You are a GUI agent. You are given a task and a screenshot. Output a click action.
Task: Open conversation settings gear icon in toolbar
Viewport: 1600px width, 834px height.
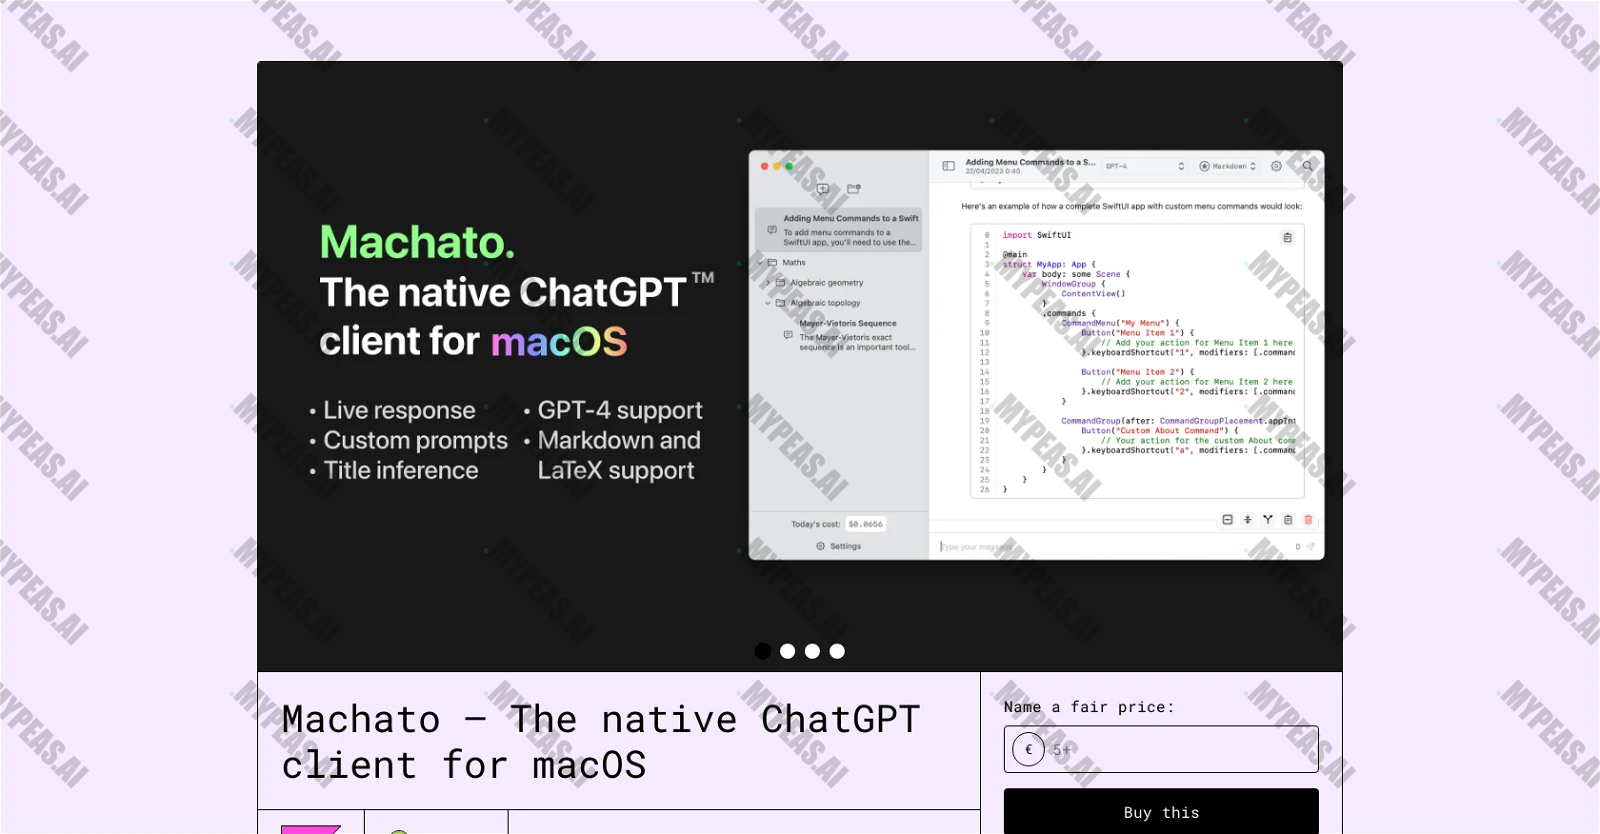tap(1276, 166)
